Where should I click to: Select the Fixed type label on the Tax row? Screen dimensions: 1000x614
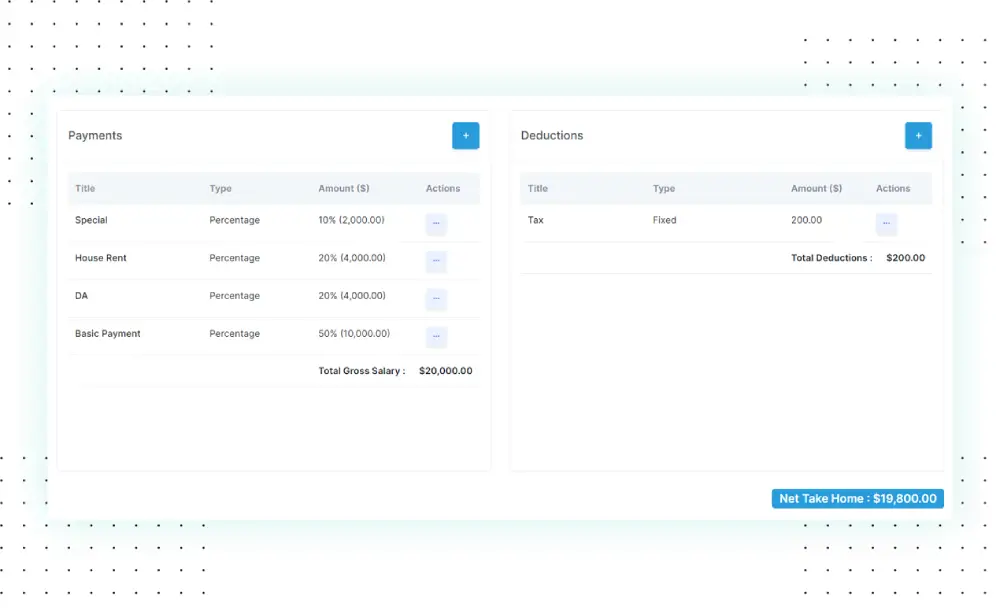click(664, 220)
